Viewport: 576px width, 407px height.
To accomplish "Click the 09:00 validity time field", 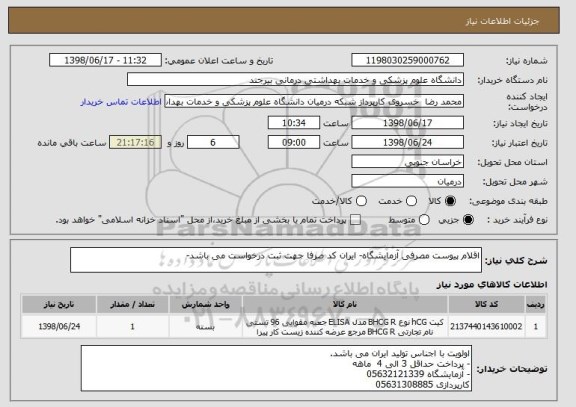I will click(x=294, y=142).
